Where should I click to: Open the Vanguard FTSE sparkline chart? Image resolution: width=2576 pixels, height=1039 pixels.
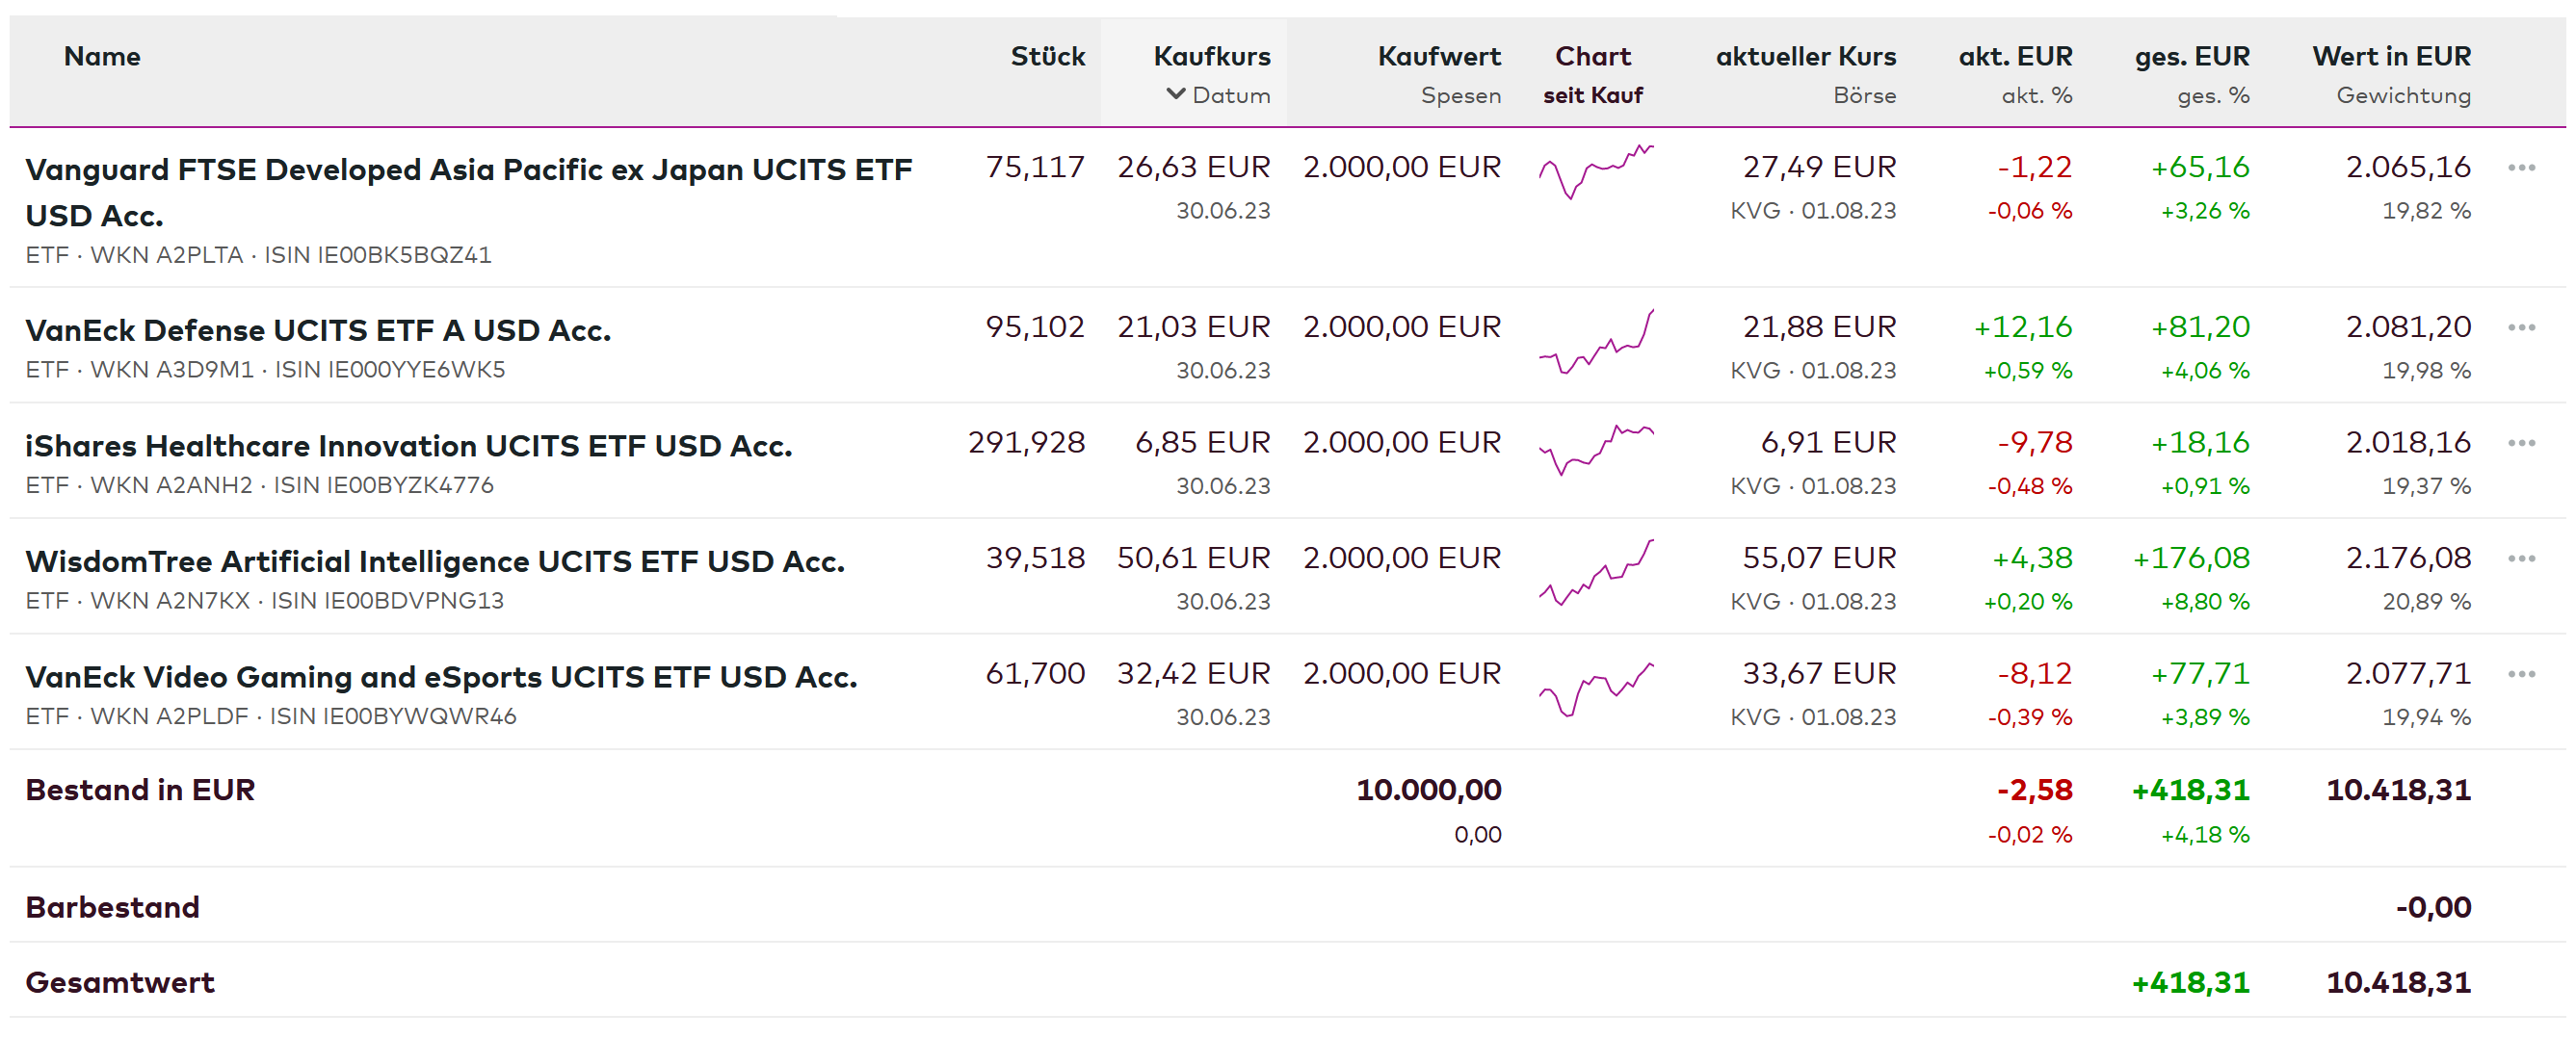1596,172
